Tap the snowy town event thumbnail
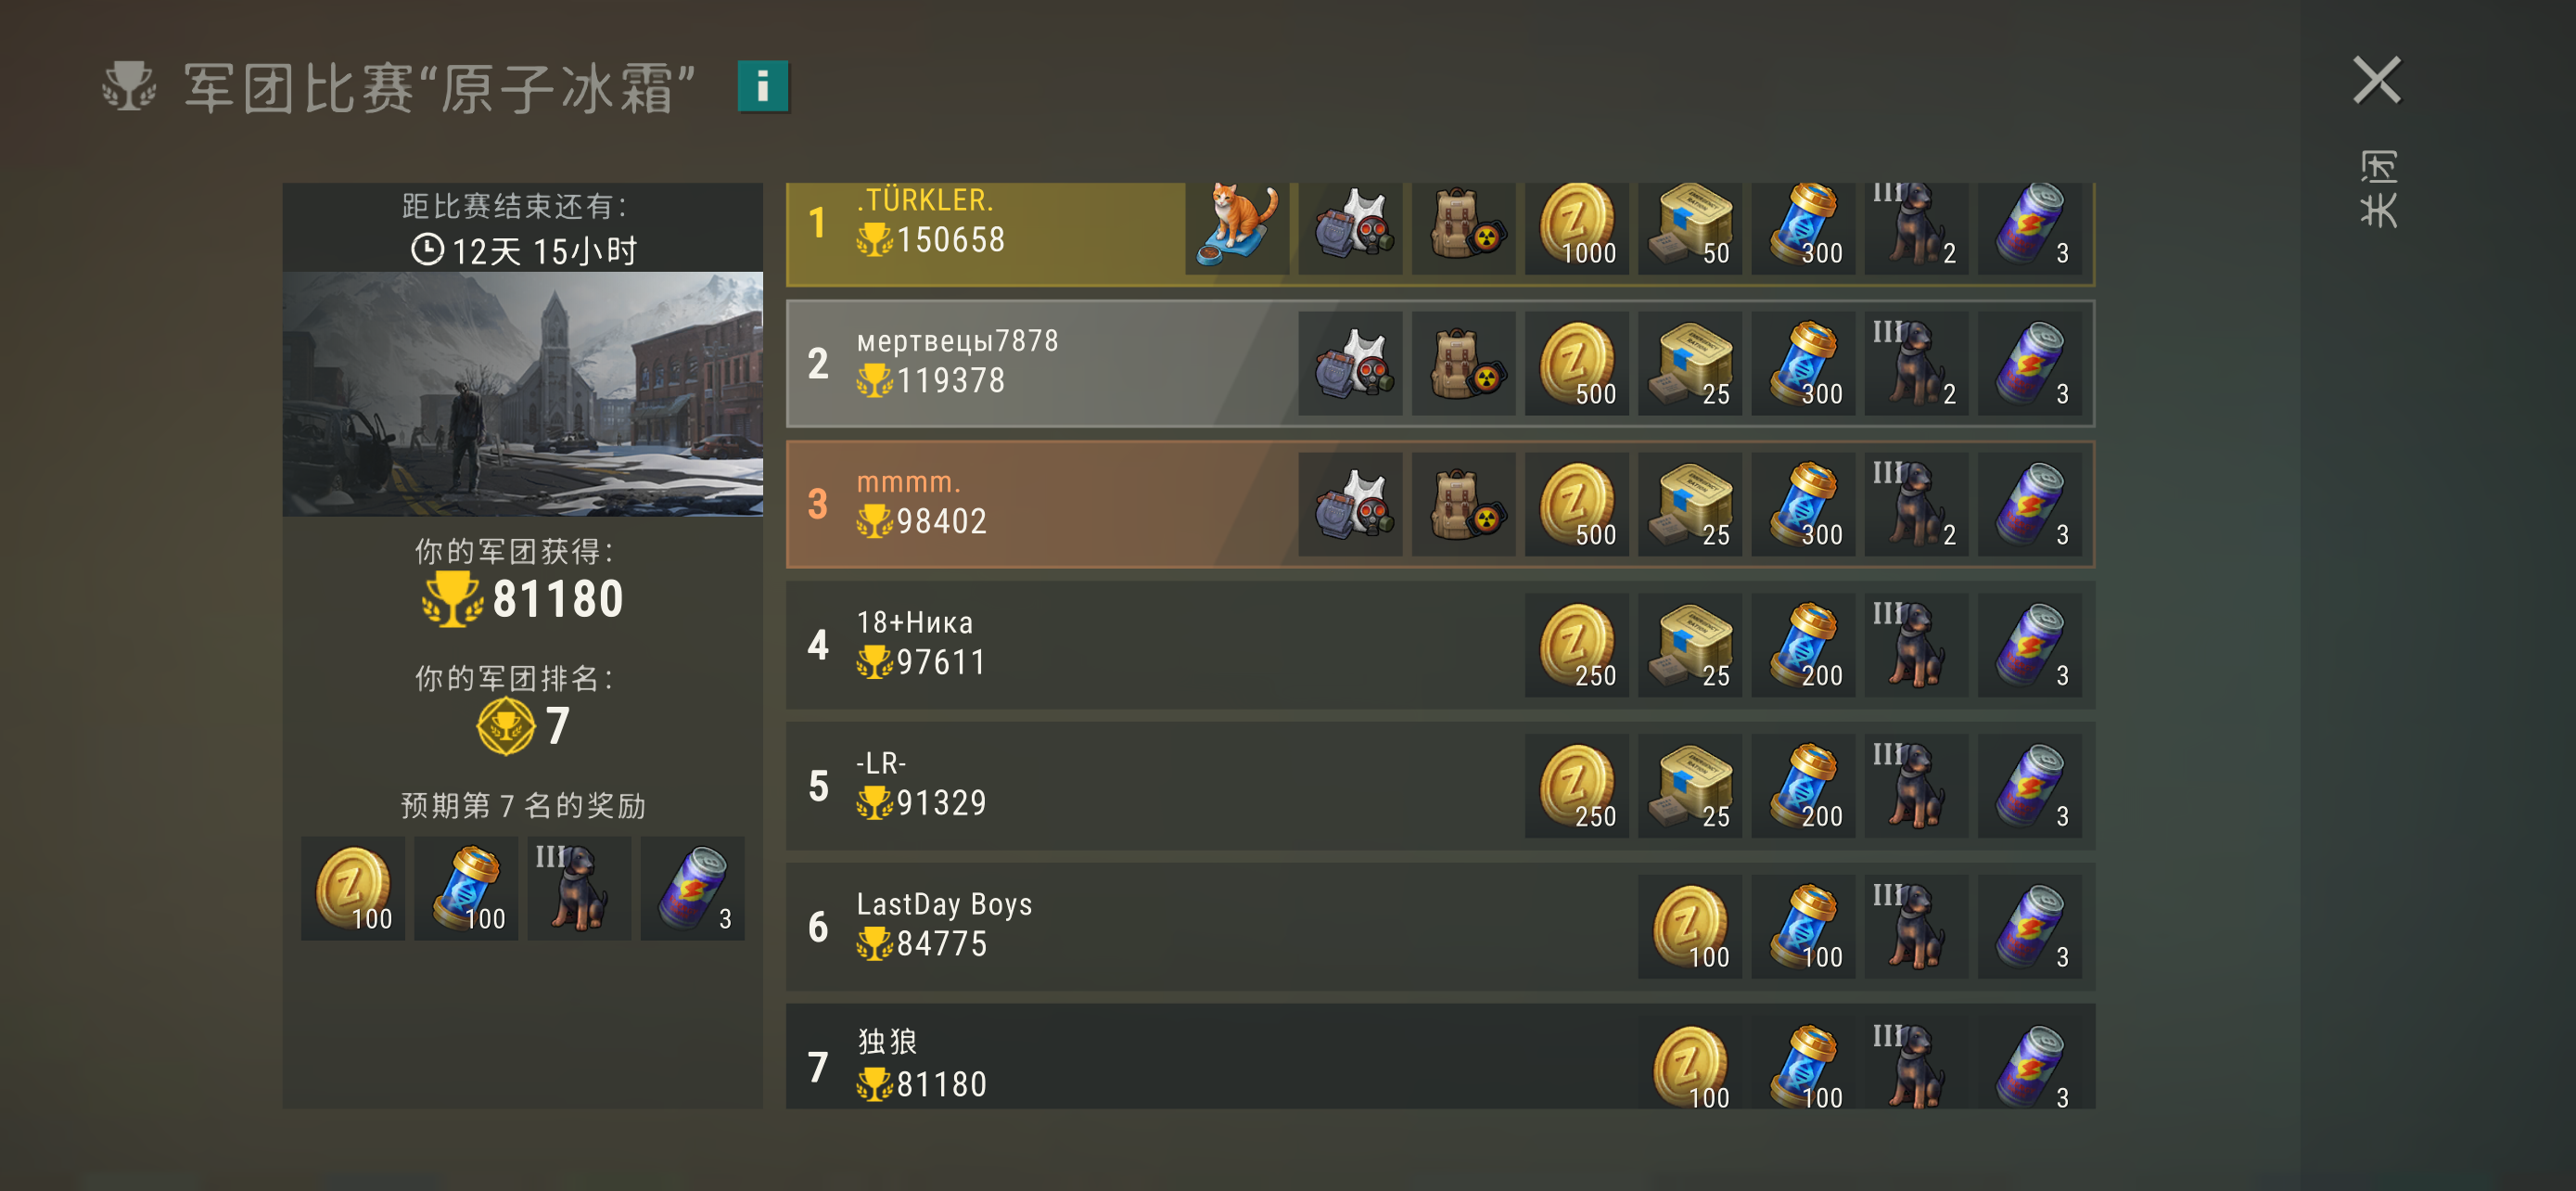Screen dimensions: 2576x1191 pos(523,394)
